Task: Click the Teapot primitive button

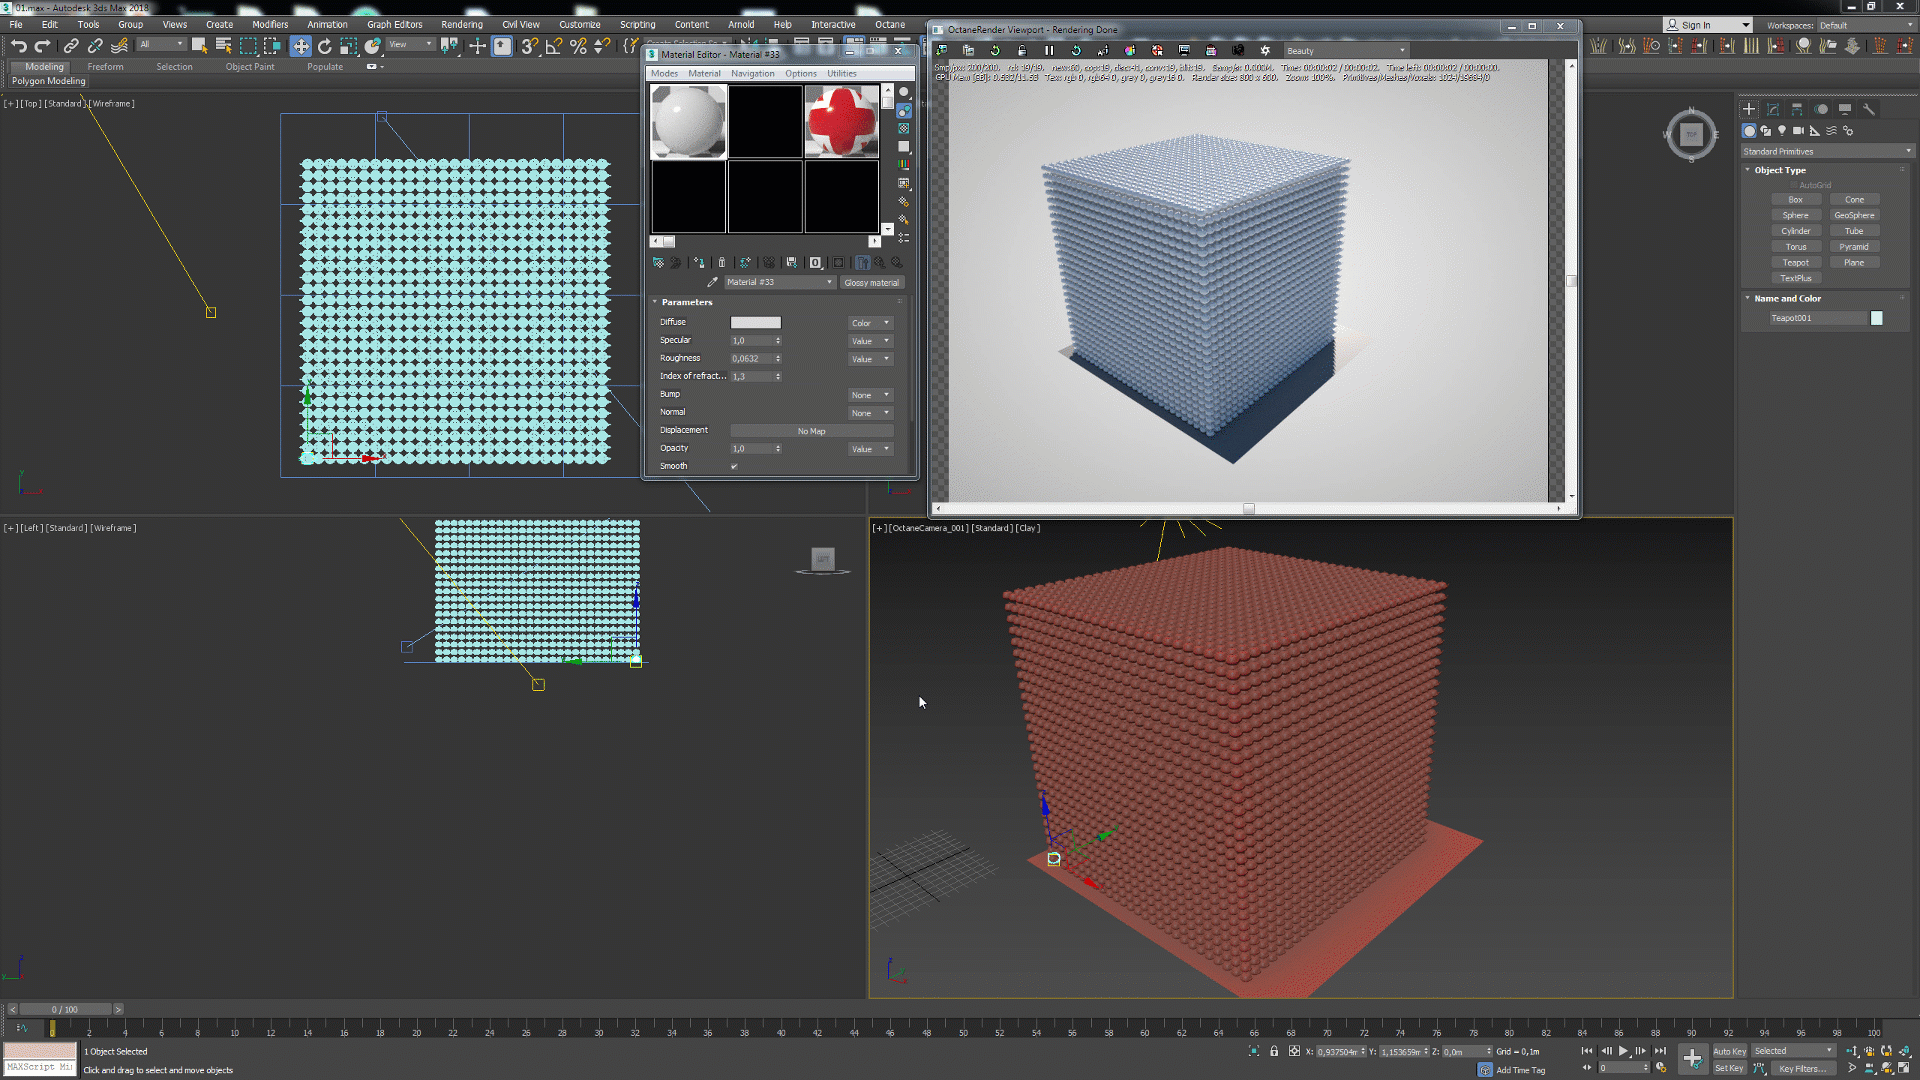Action: click(1795, 262)
